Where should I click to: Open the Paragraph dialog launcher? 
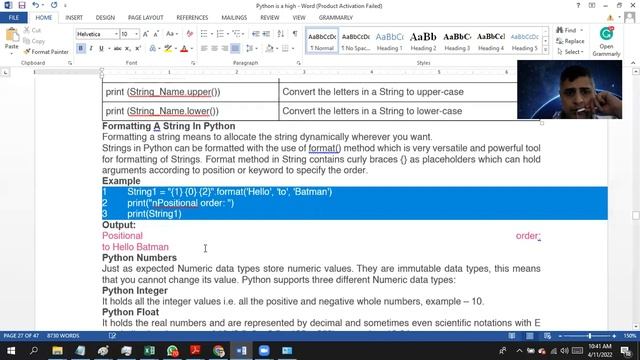[x=298, y=63]
